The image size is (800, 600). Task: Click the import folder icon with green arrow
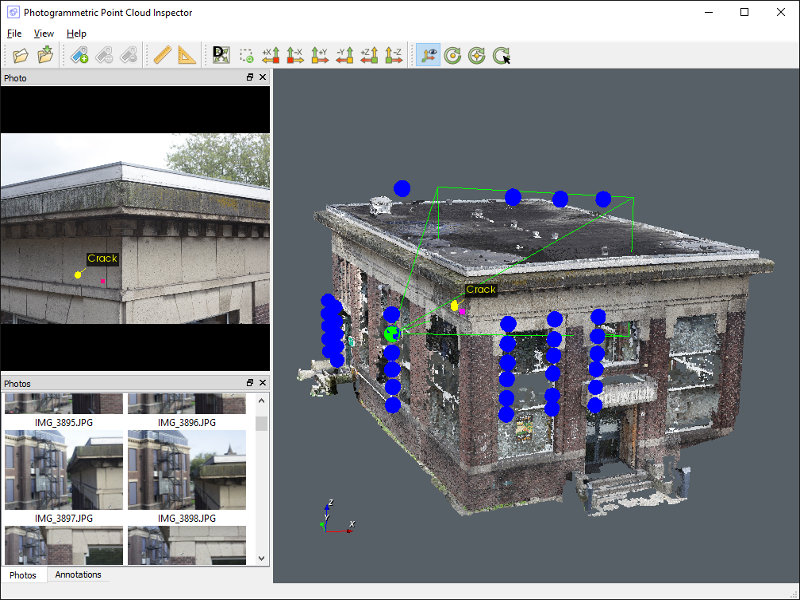click(45, 55)
